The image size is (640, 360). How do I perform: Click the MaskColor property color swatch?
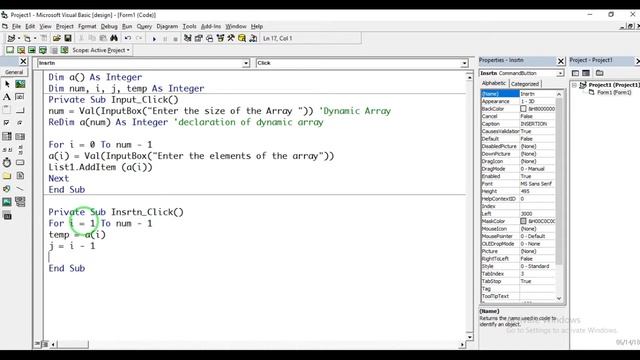523,221
